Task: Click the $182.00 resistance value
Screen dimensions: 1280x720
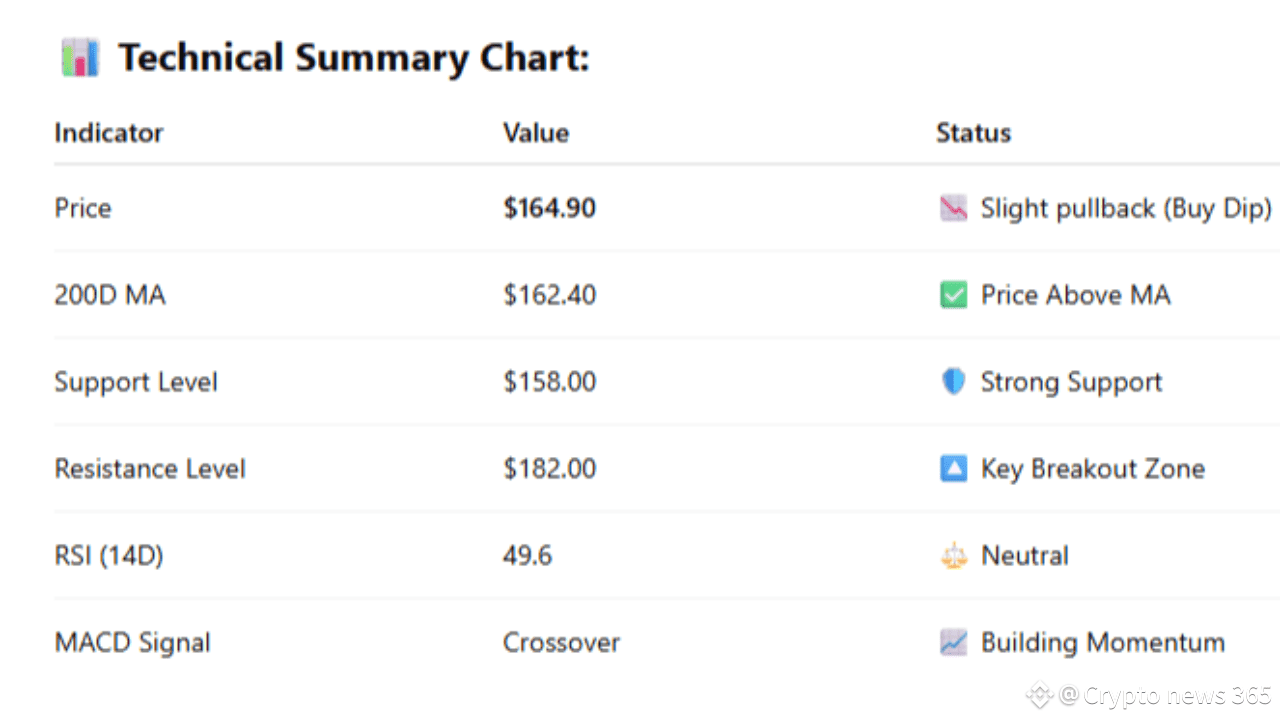Action: [x=550, y=469]
